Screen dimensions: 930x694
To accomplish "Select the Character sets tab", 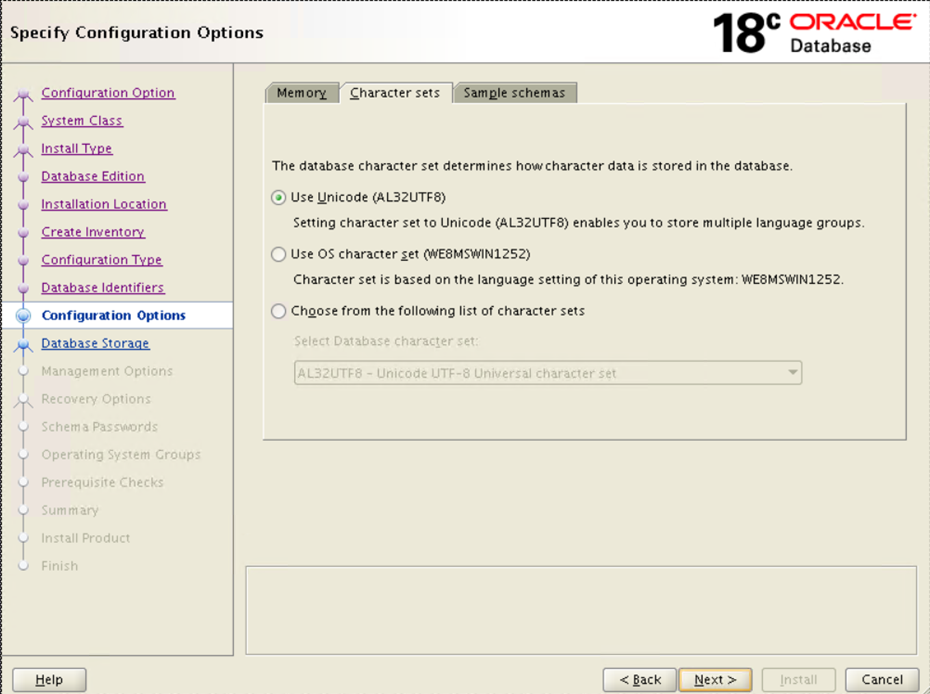I will point(395,93).
